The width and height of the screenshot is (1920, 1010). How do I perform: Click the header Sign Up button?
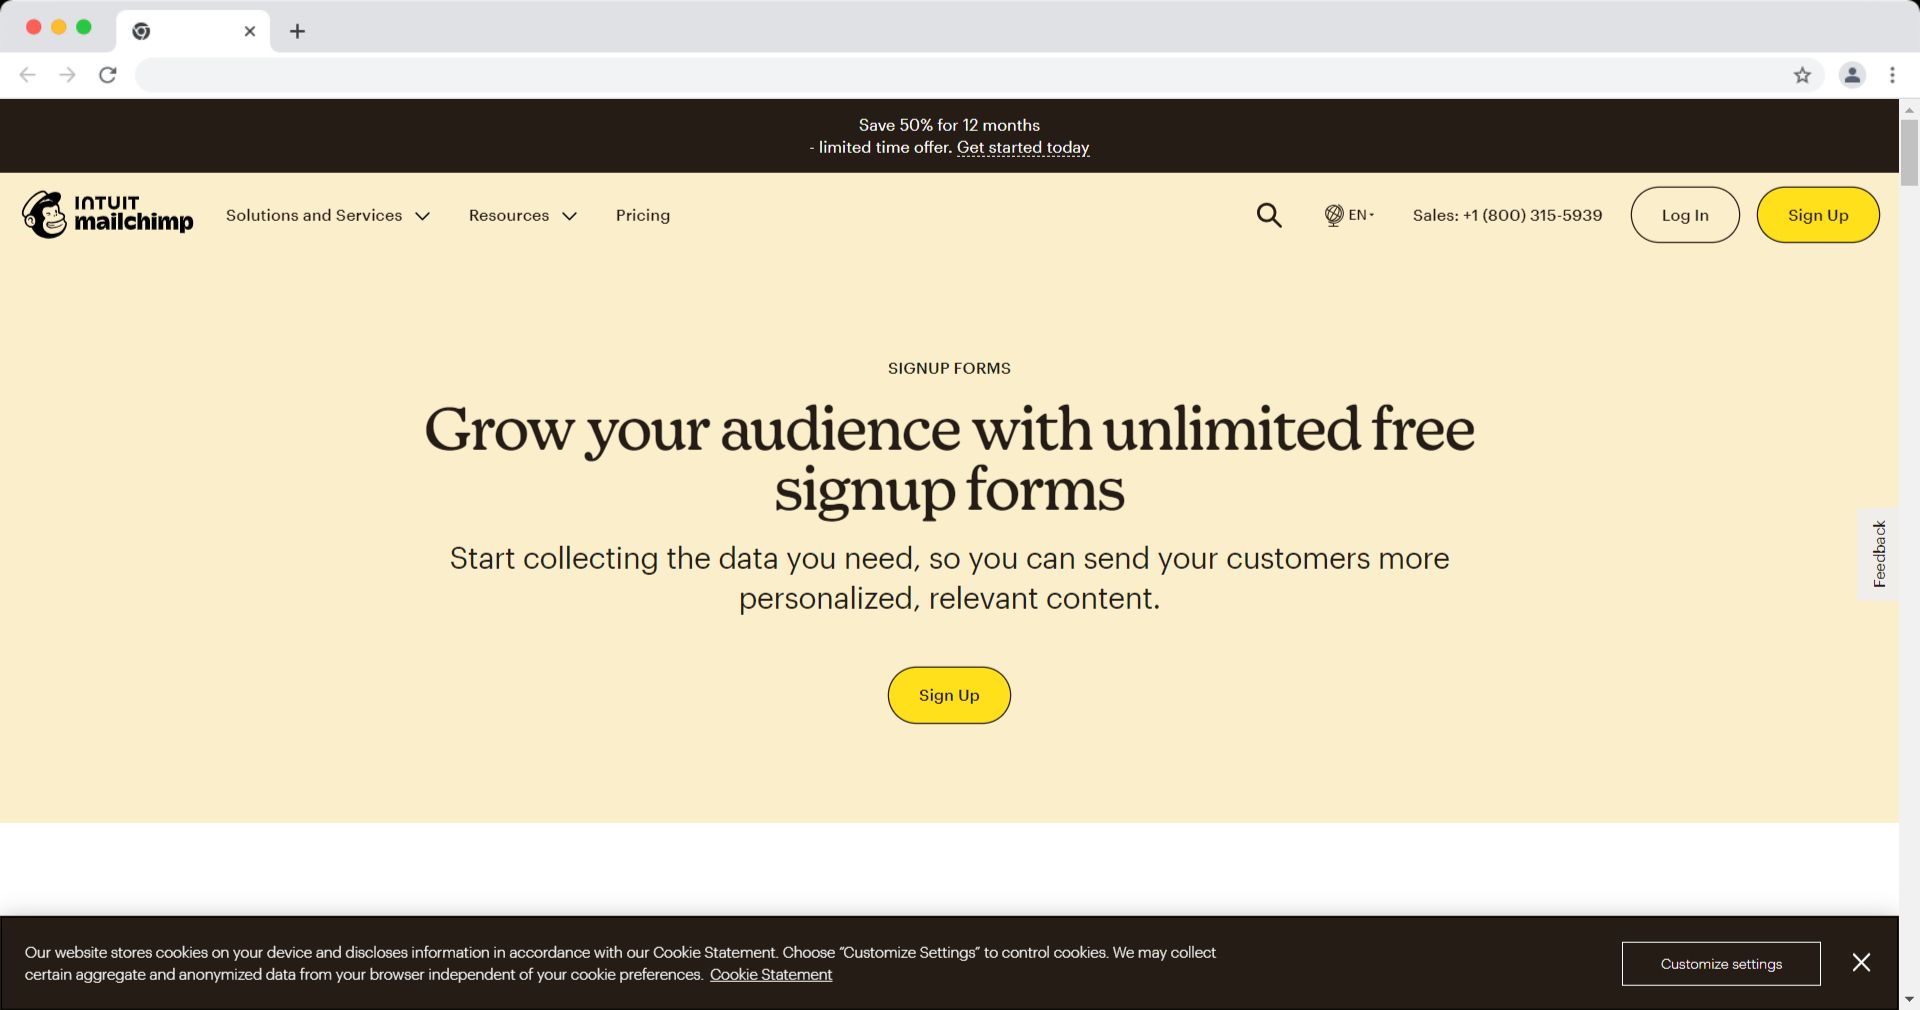point(1818,215)
